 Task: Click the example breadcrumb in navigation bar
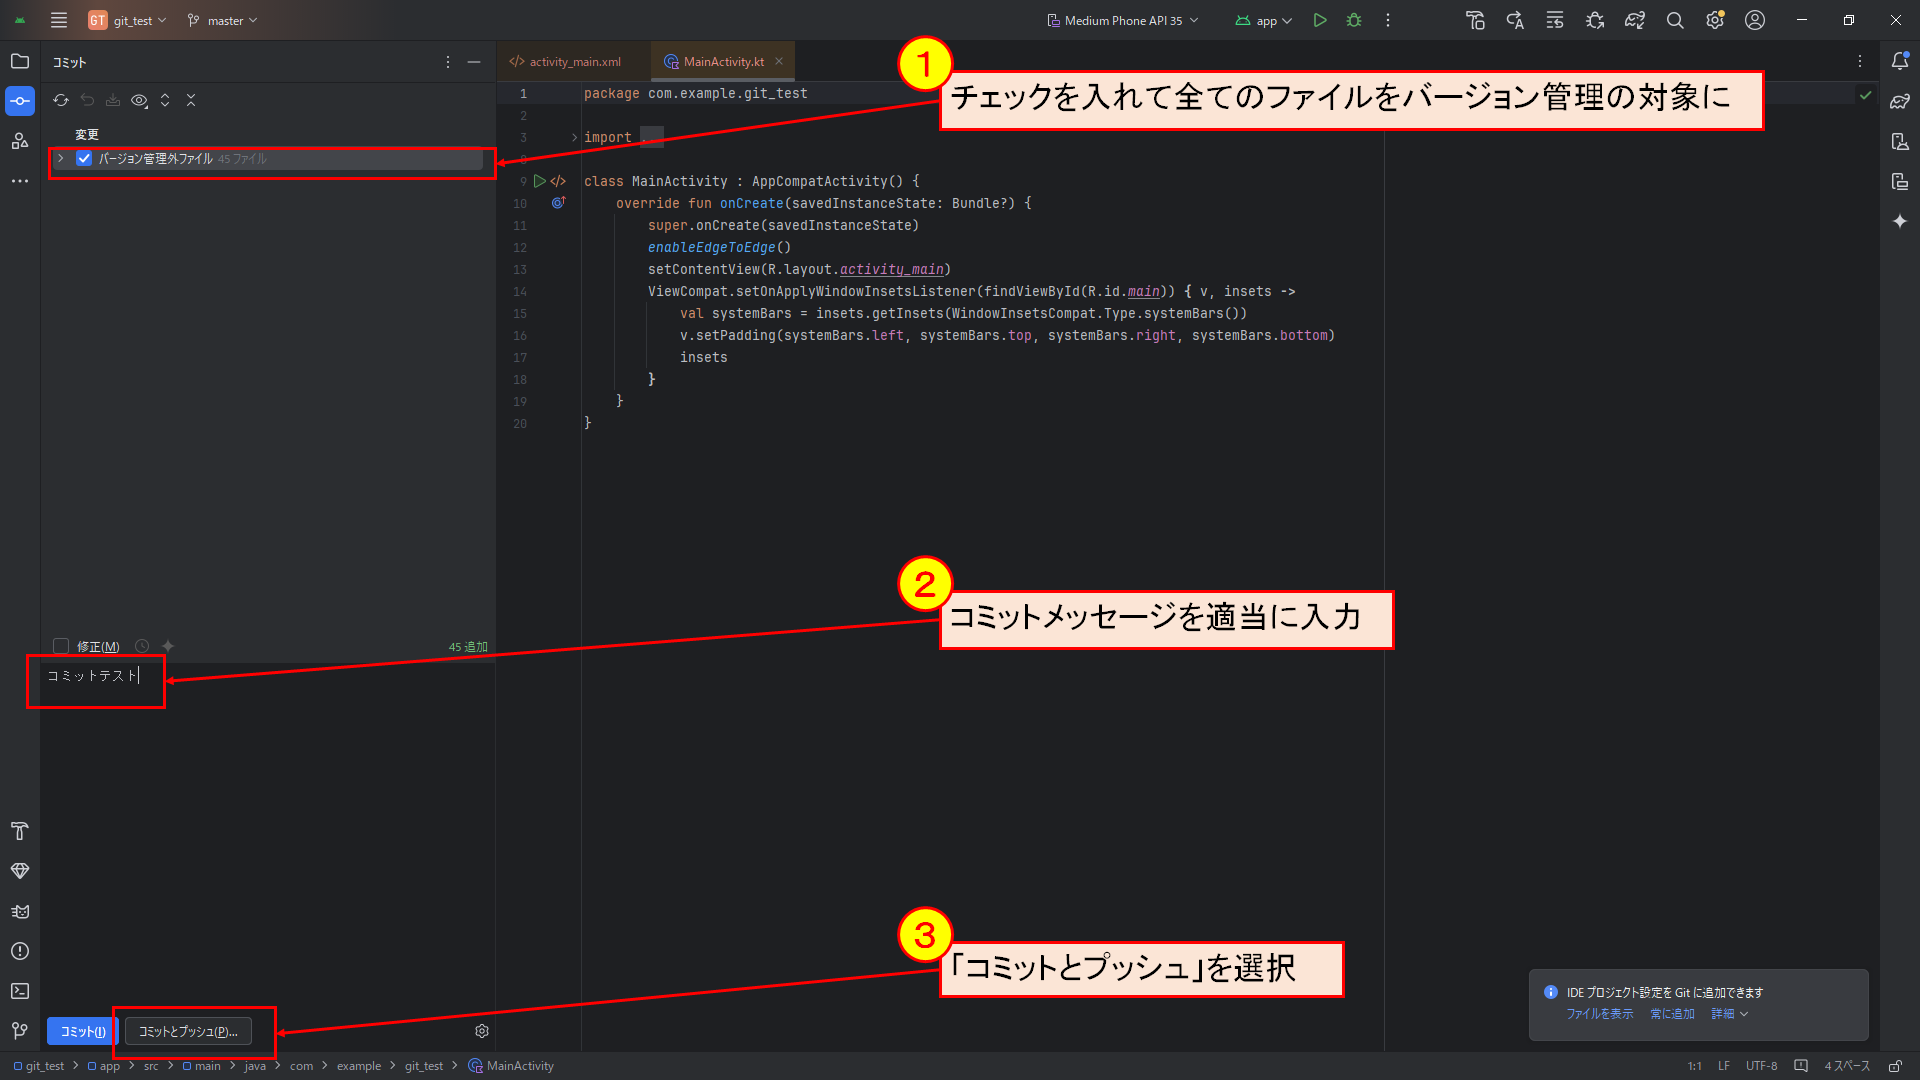pos(359,1066)
